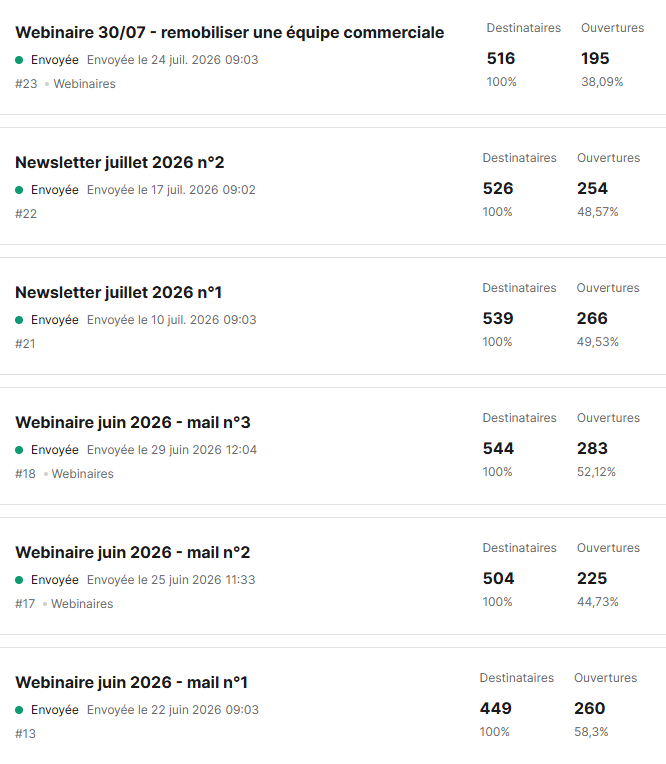Select the Webinaires tag on campaign #17
666x764 pixels.
(82, 604)
